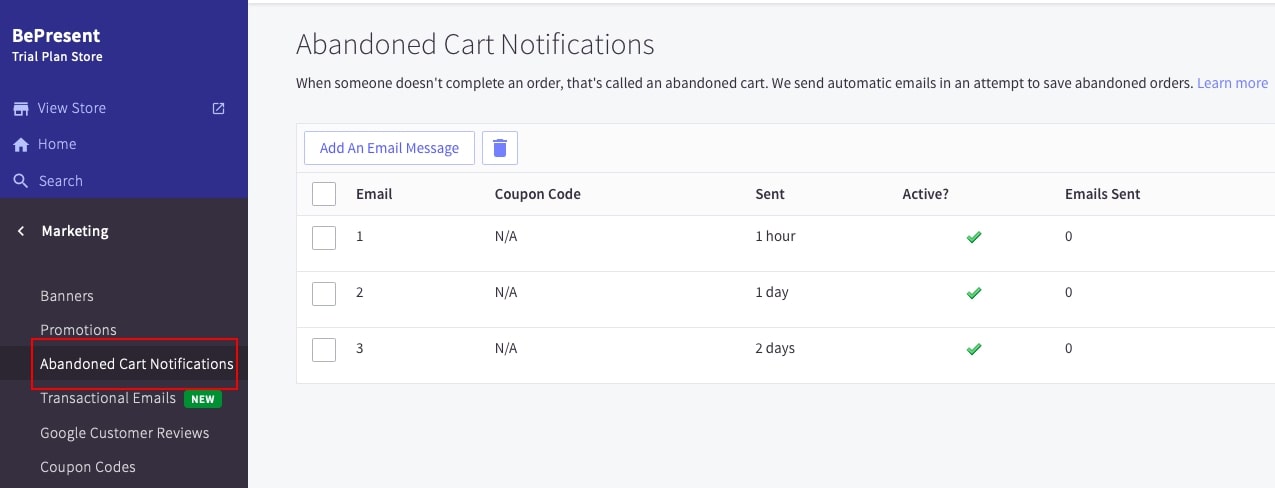Tick the checkbox for email 3
Viewport: 1275px width, 488px height.
coord(324,349)
